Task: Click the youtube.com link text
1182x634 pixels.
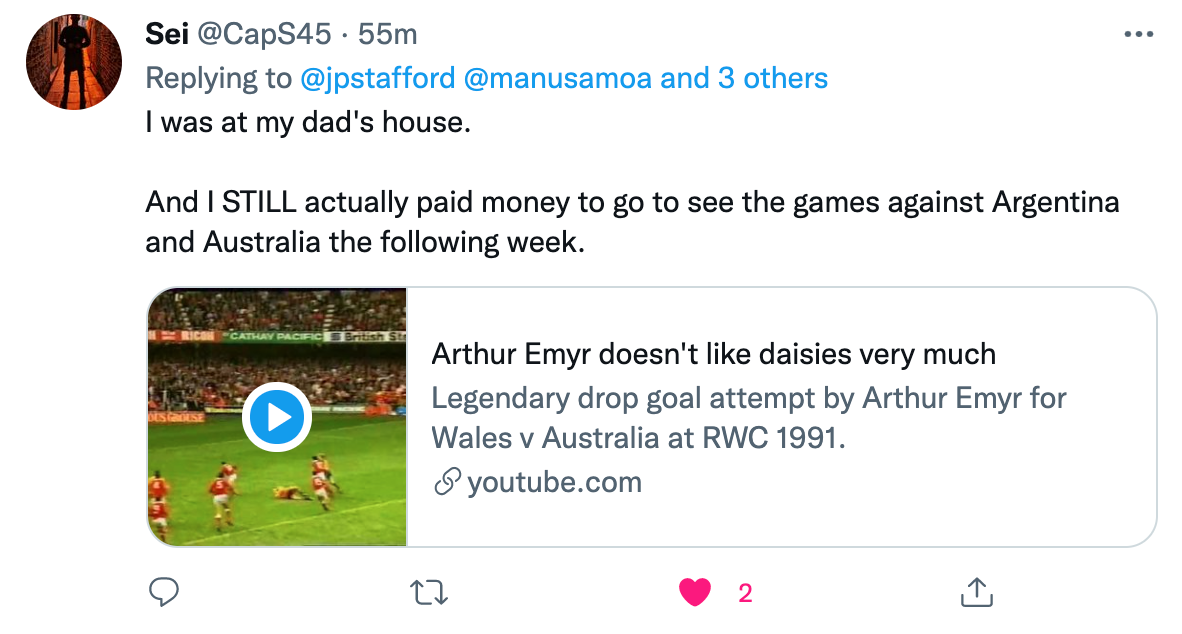Action: (554, 483)
